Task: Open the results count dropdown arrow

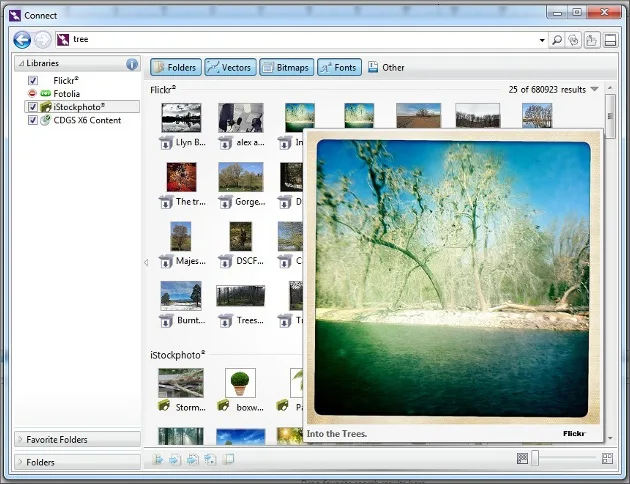Action: [x=595, y=89]
